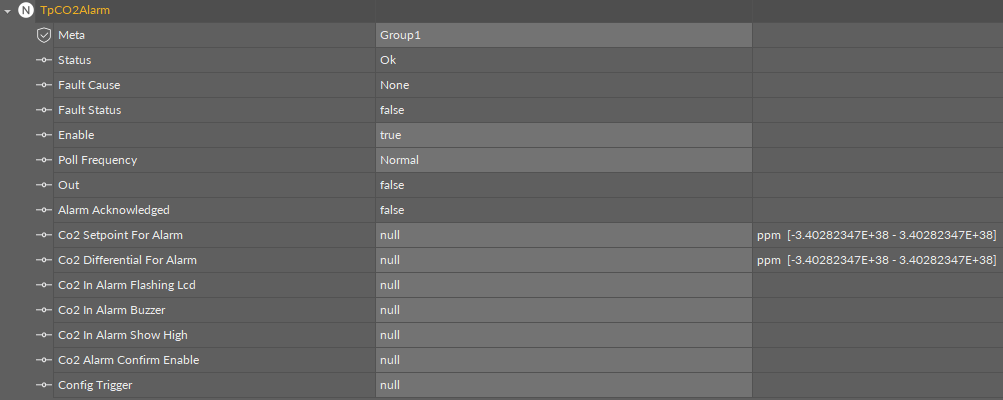1003x400 pixels.
Task: Click the slot icon beside Fault Cause
Action: point(43,85)
